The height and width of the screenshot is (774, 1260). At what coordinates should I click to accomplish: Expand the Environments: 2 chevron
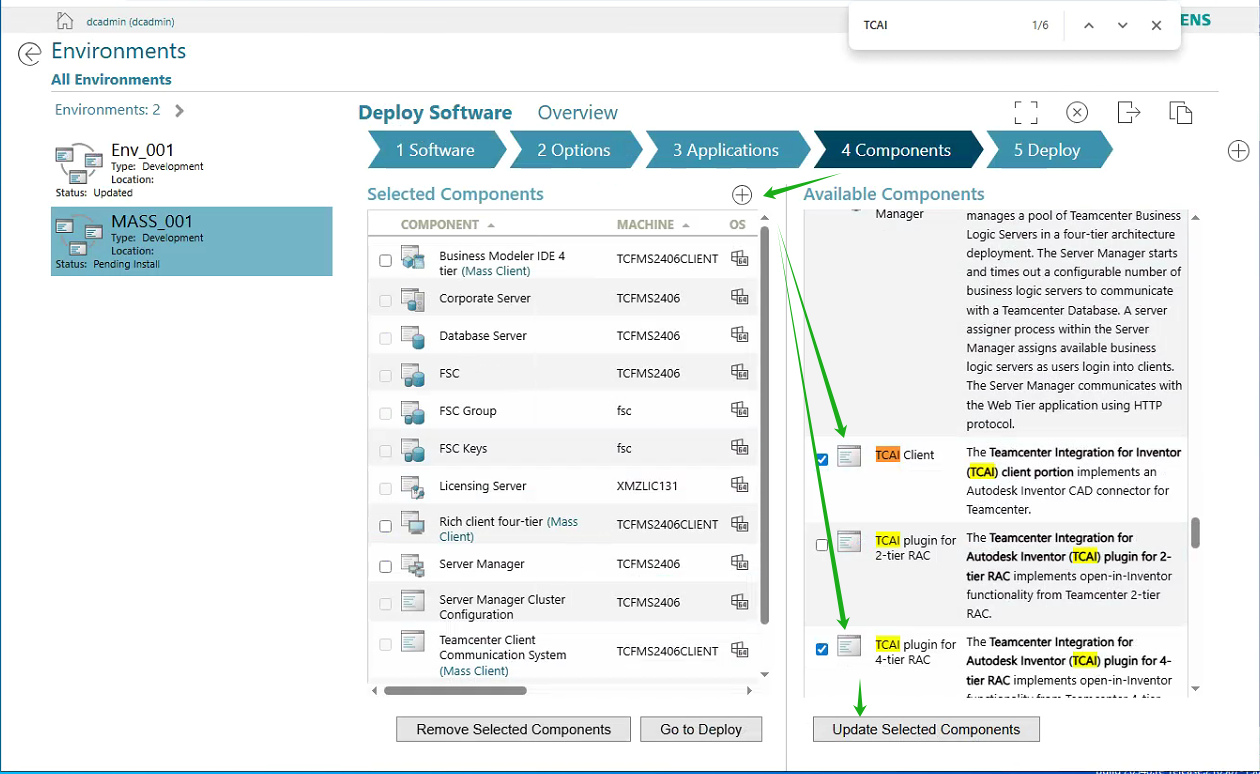pyautogui.click(x=179, y=111)
